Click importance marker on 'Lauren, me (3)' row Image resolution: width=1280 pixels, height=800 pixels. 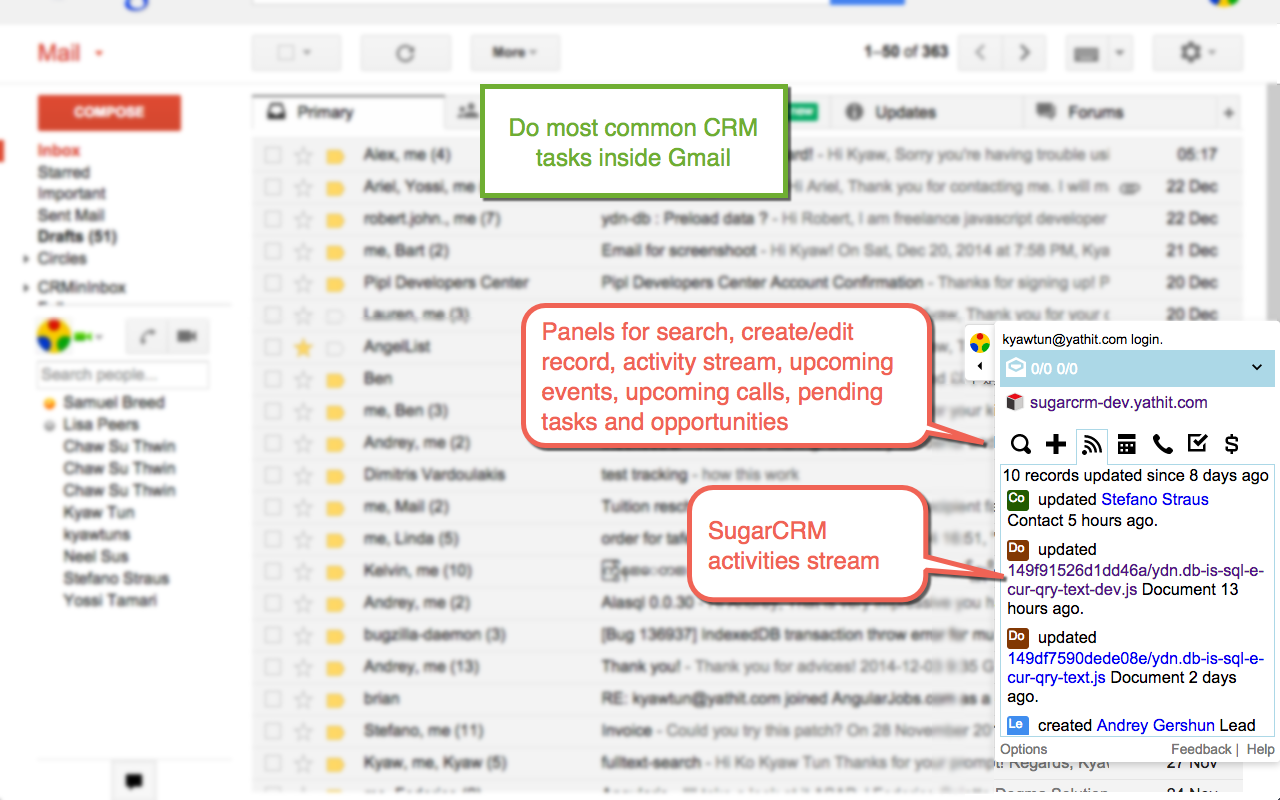coord(334,315)
